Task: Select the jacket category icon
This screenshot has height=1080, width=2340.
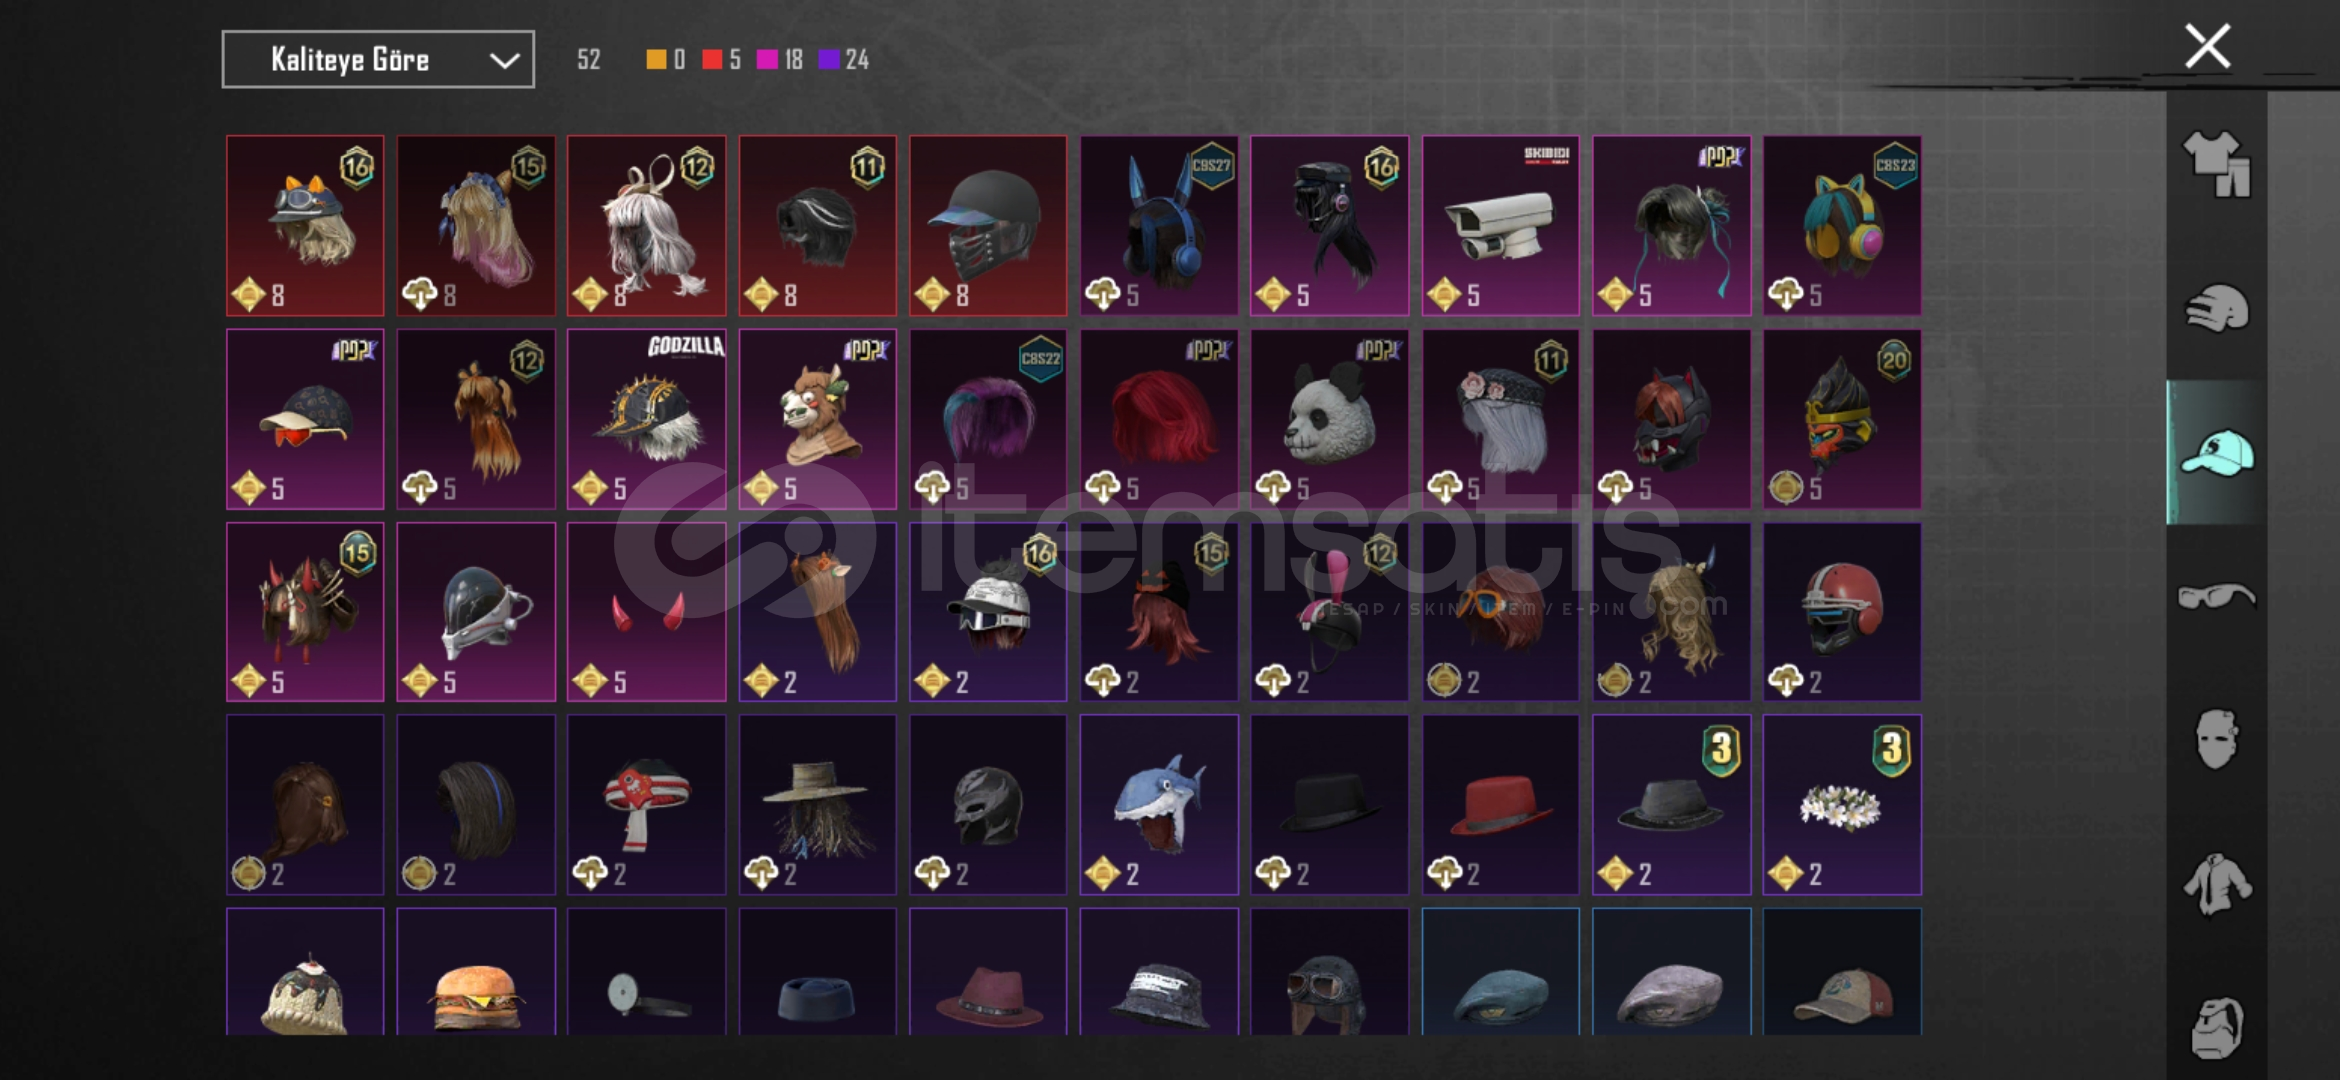Action: [x=2216, y=884]
